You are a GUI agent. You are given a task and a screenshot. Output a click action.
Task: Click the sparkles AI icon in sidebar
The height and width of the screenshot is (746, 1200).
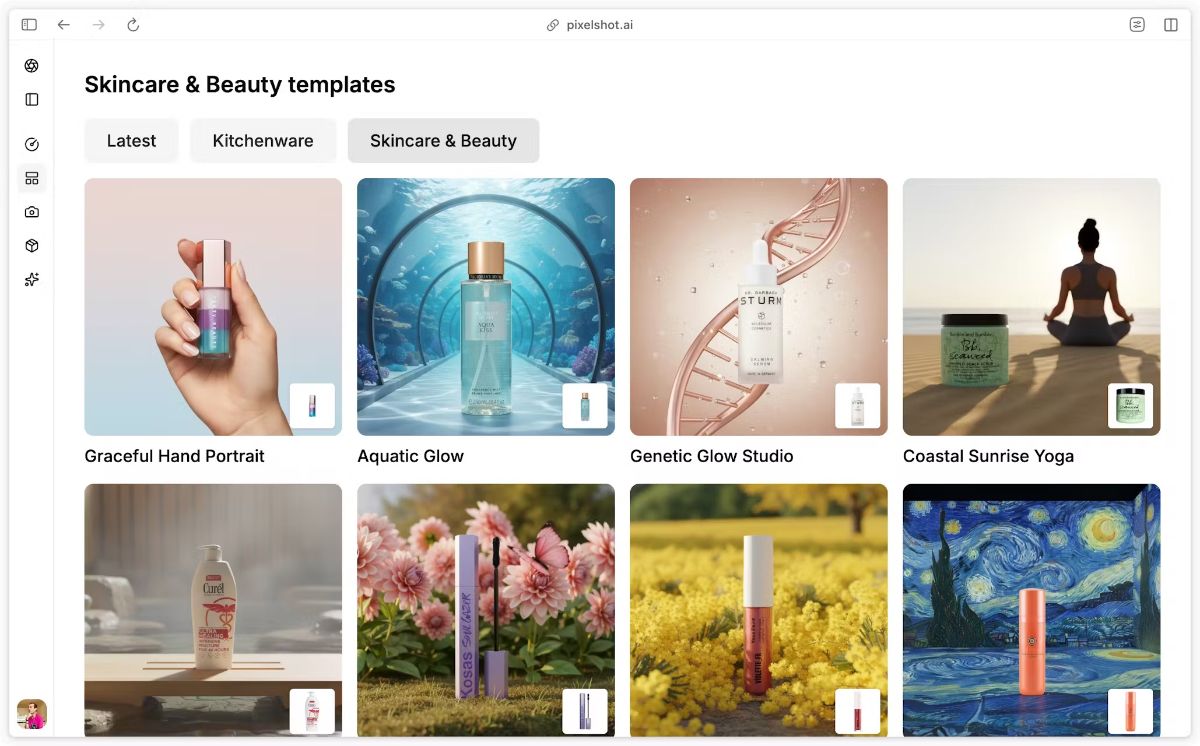tap(31, 280)
